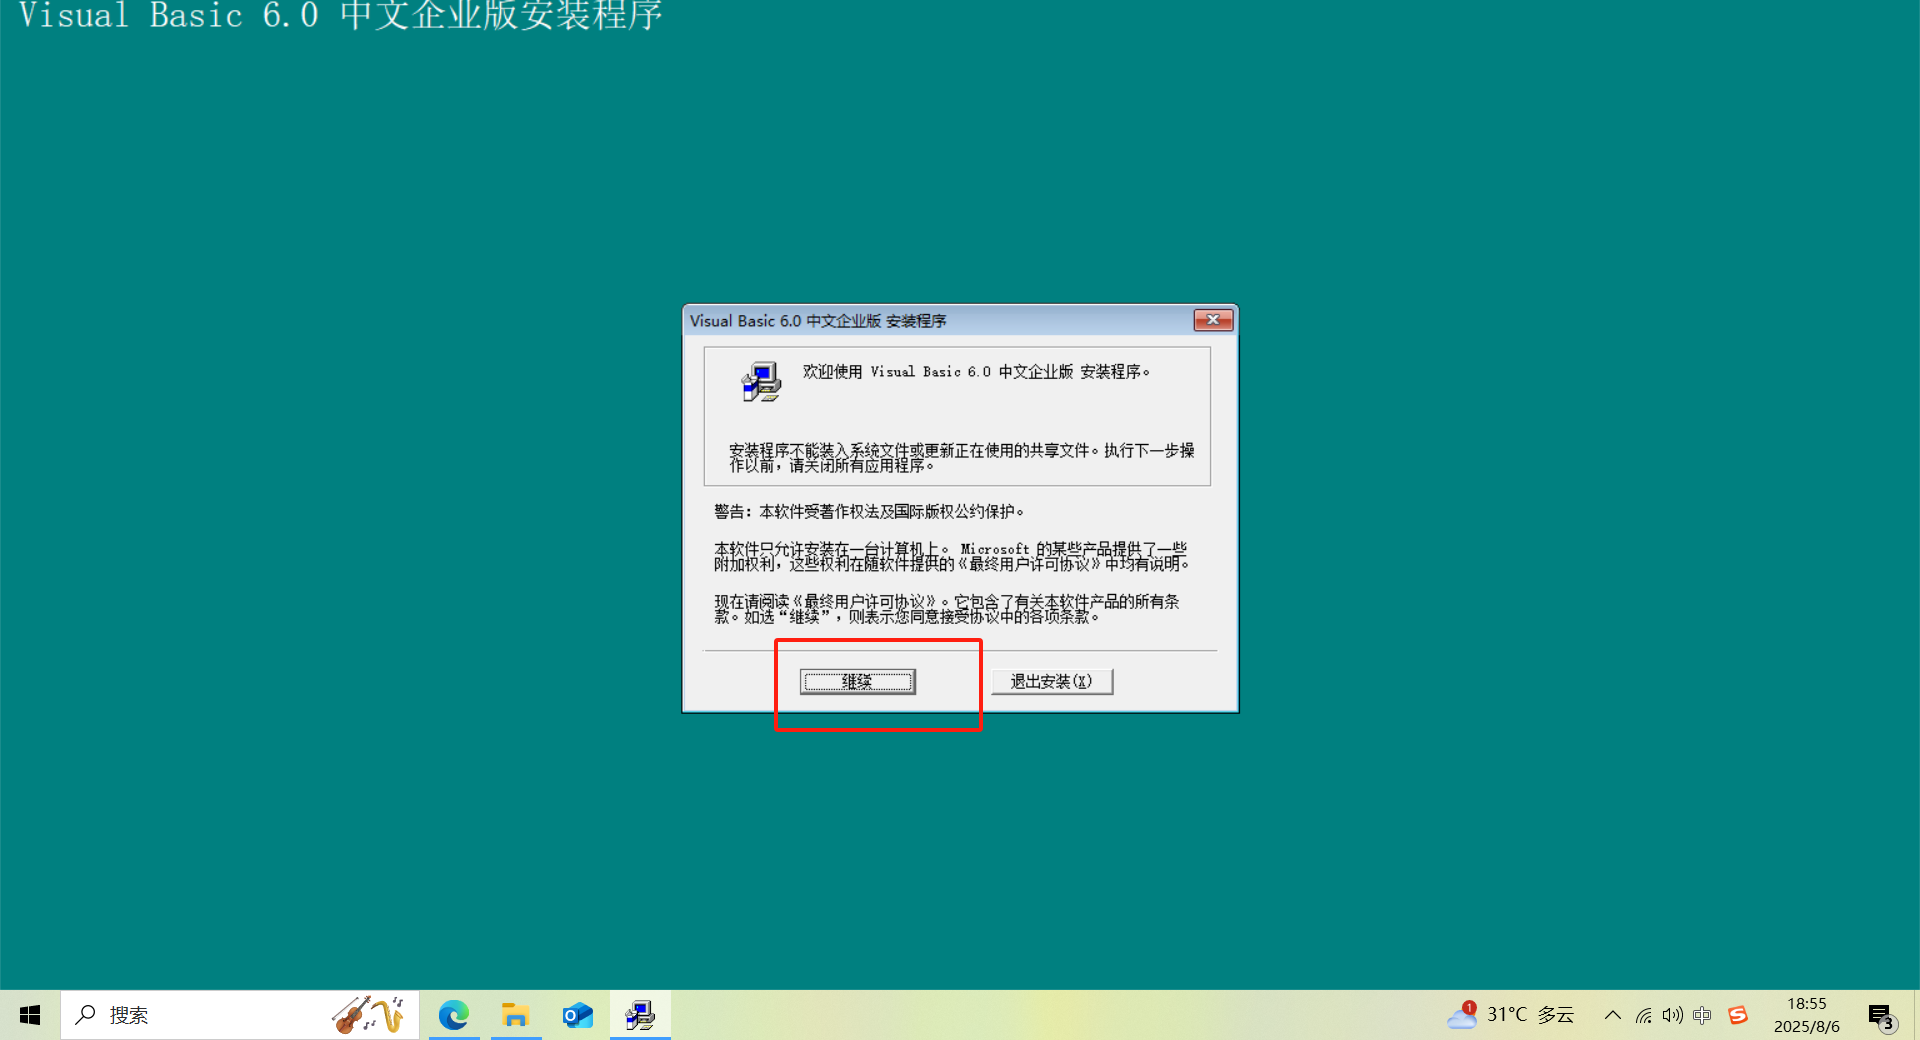
Task: Open network settings from the tray icon
Action: 1643,1015
